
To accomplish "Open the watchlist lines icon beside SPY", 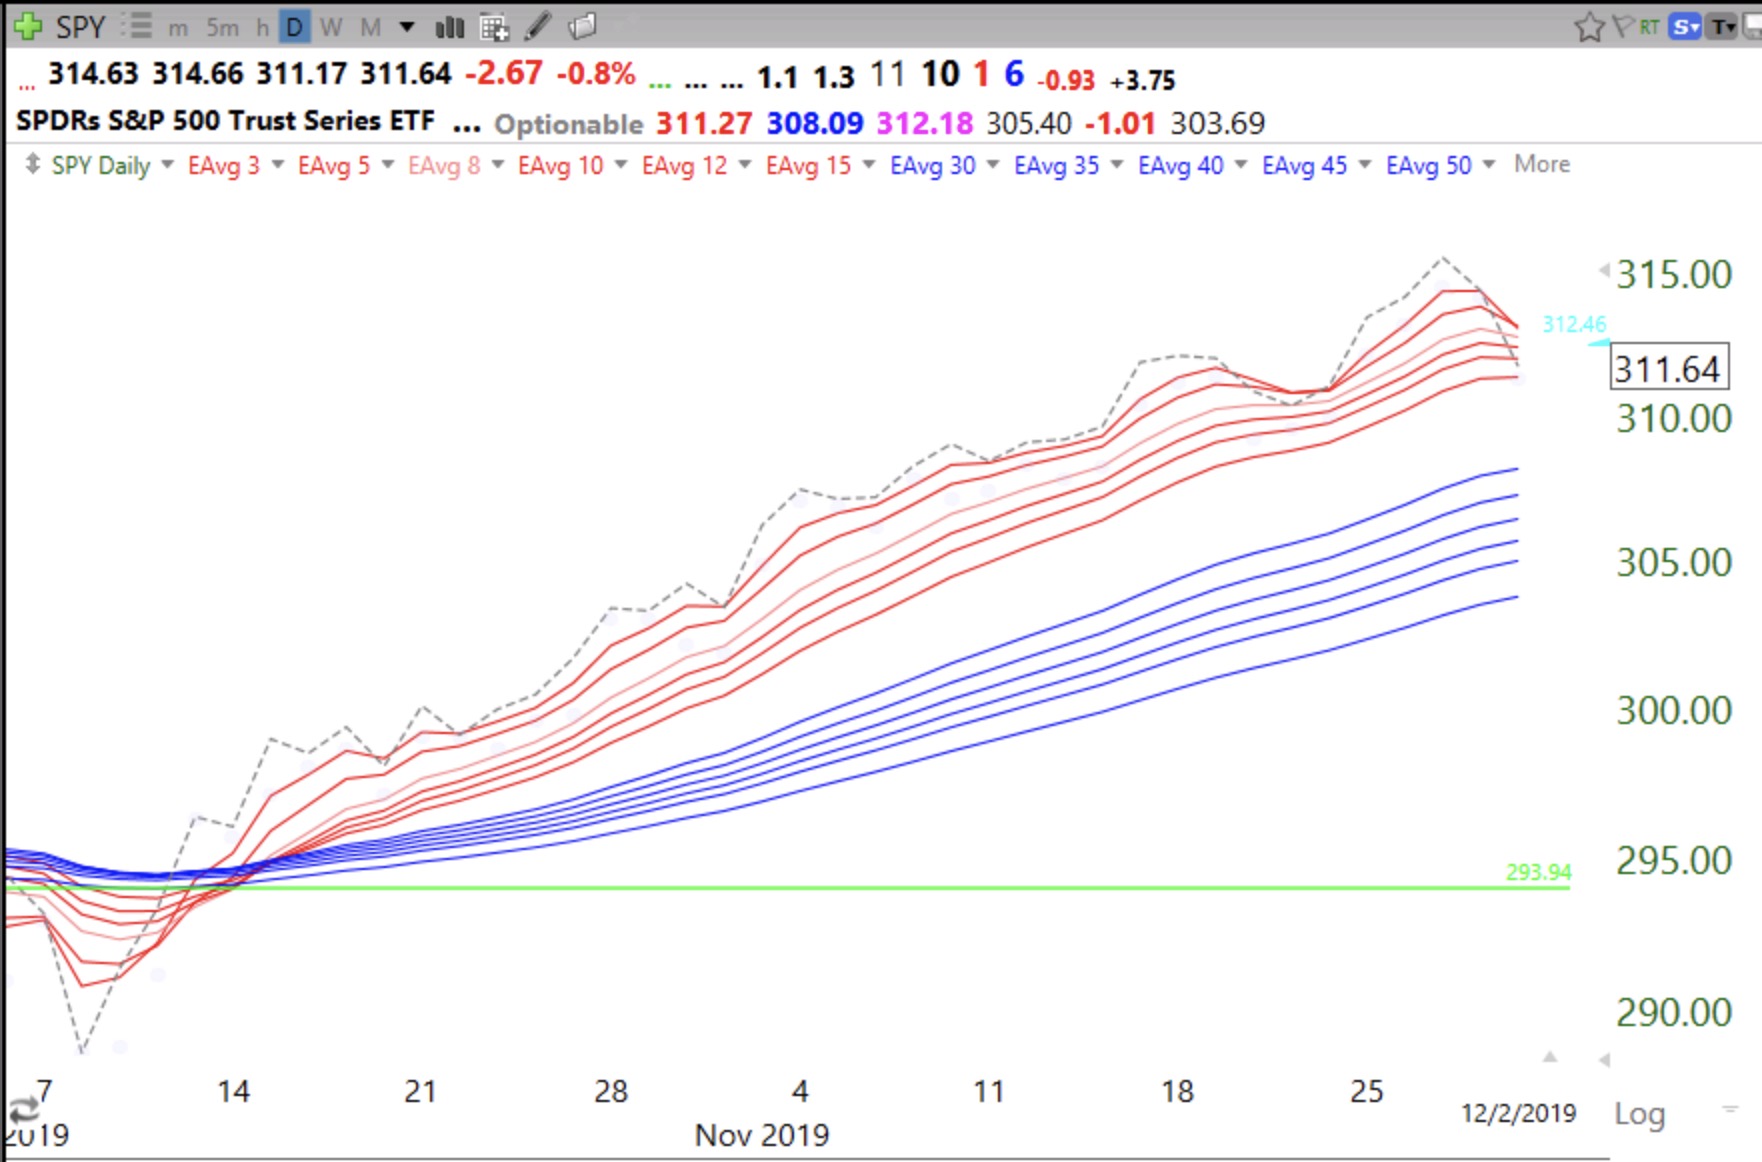I will pyautogui.click(x=139, y=26).
